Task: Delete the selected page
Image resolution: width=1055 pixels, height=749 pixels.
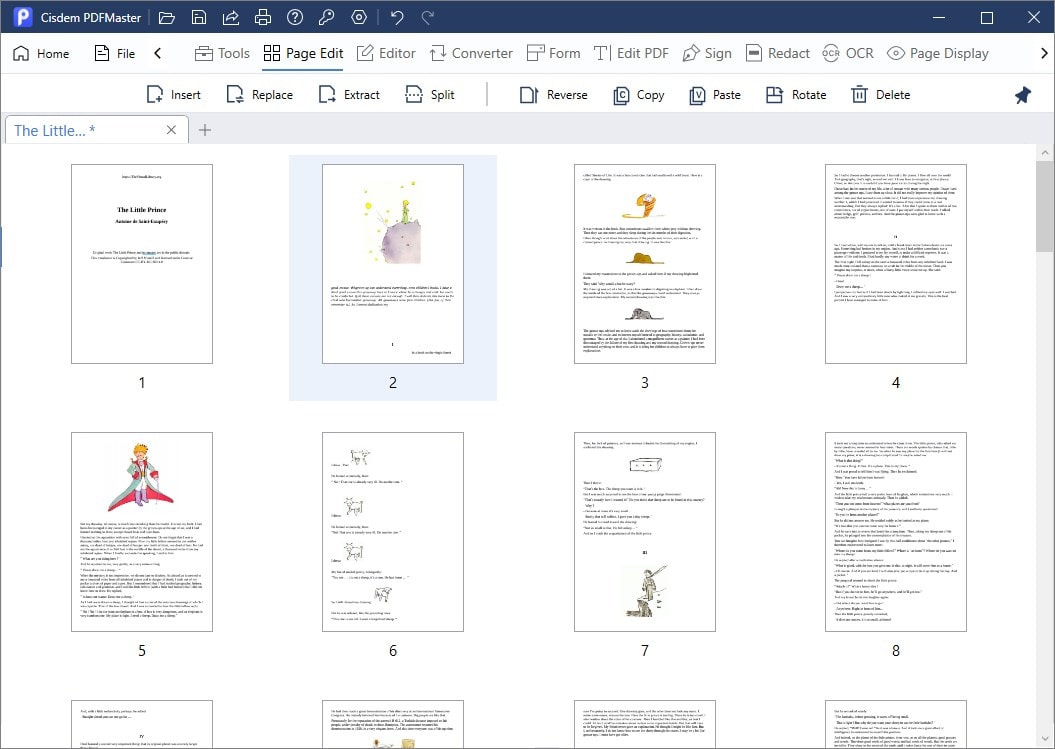Action: [880, 95]
